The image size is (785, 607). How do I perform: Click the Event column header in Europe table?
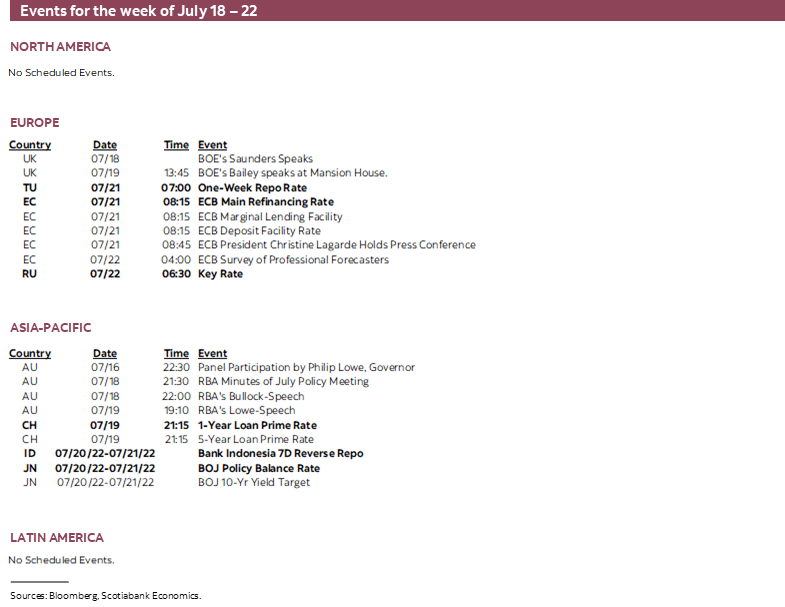click(212, 145)
